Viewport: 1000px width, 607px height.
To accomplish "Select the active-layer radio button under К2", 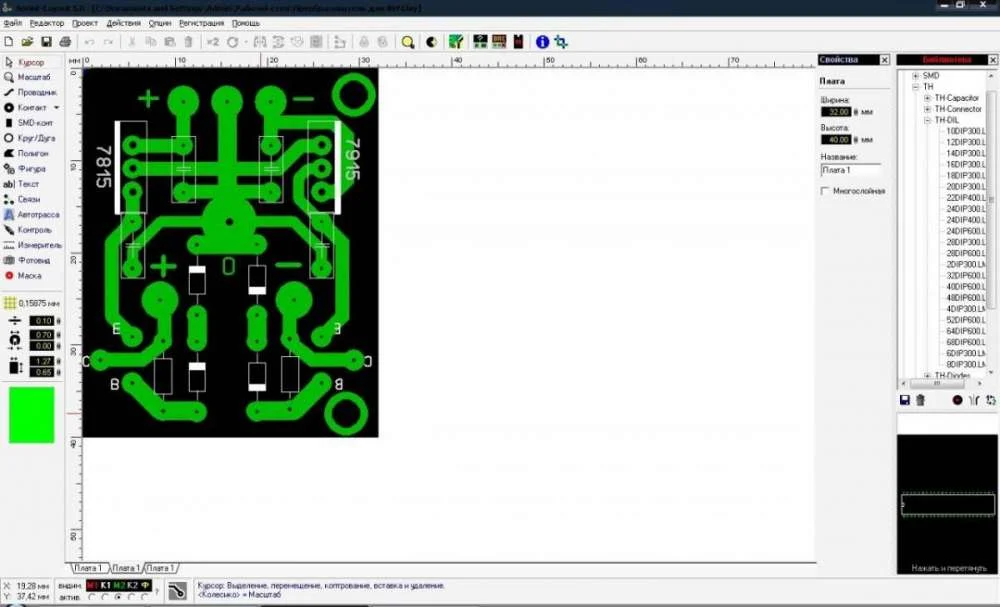I will click(x=132, y=597).
